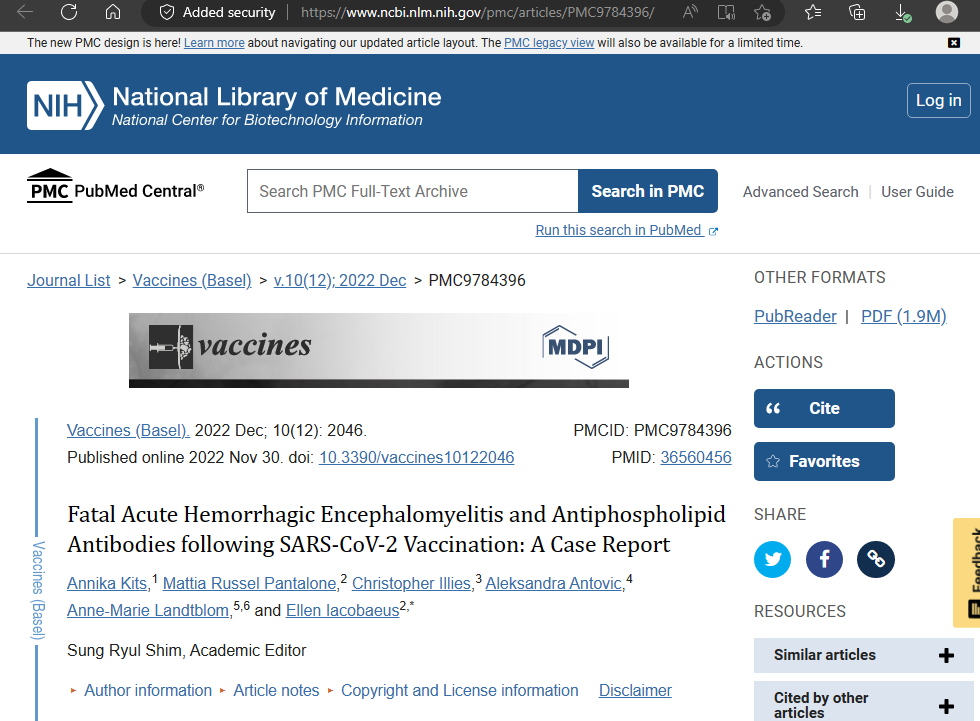Share article on Twitter
The image size is (980, 721).
click(772, 559)
